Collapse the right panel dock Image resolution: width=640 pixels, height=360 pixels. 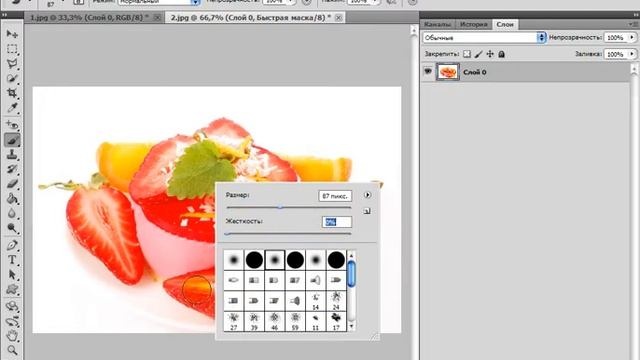pos(635,15)
